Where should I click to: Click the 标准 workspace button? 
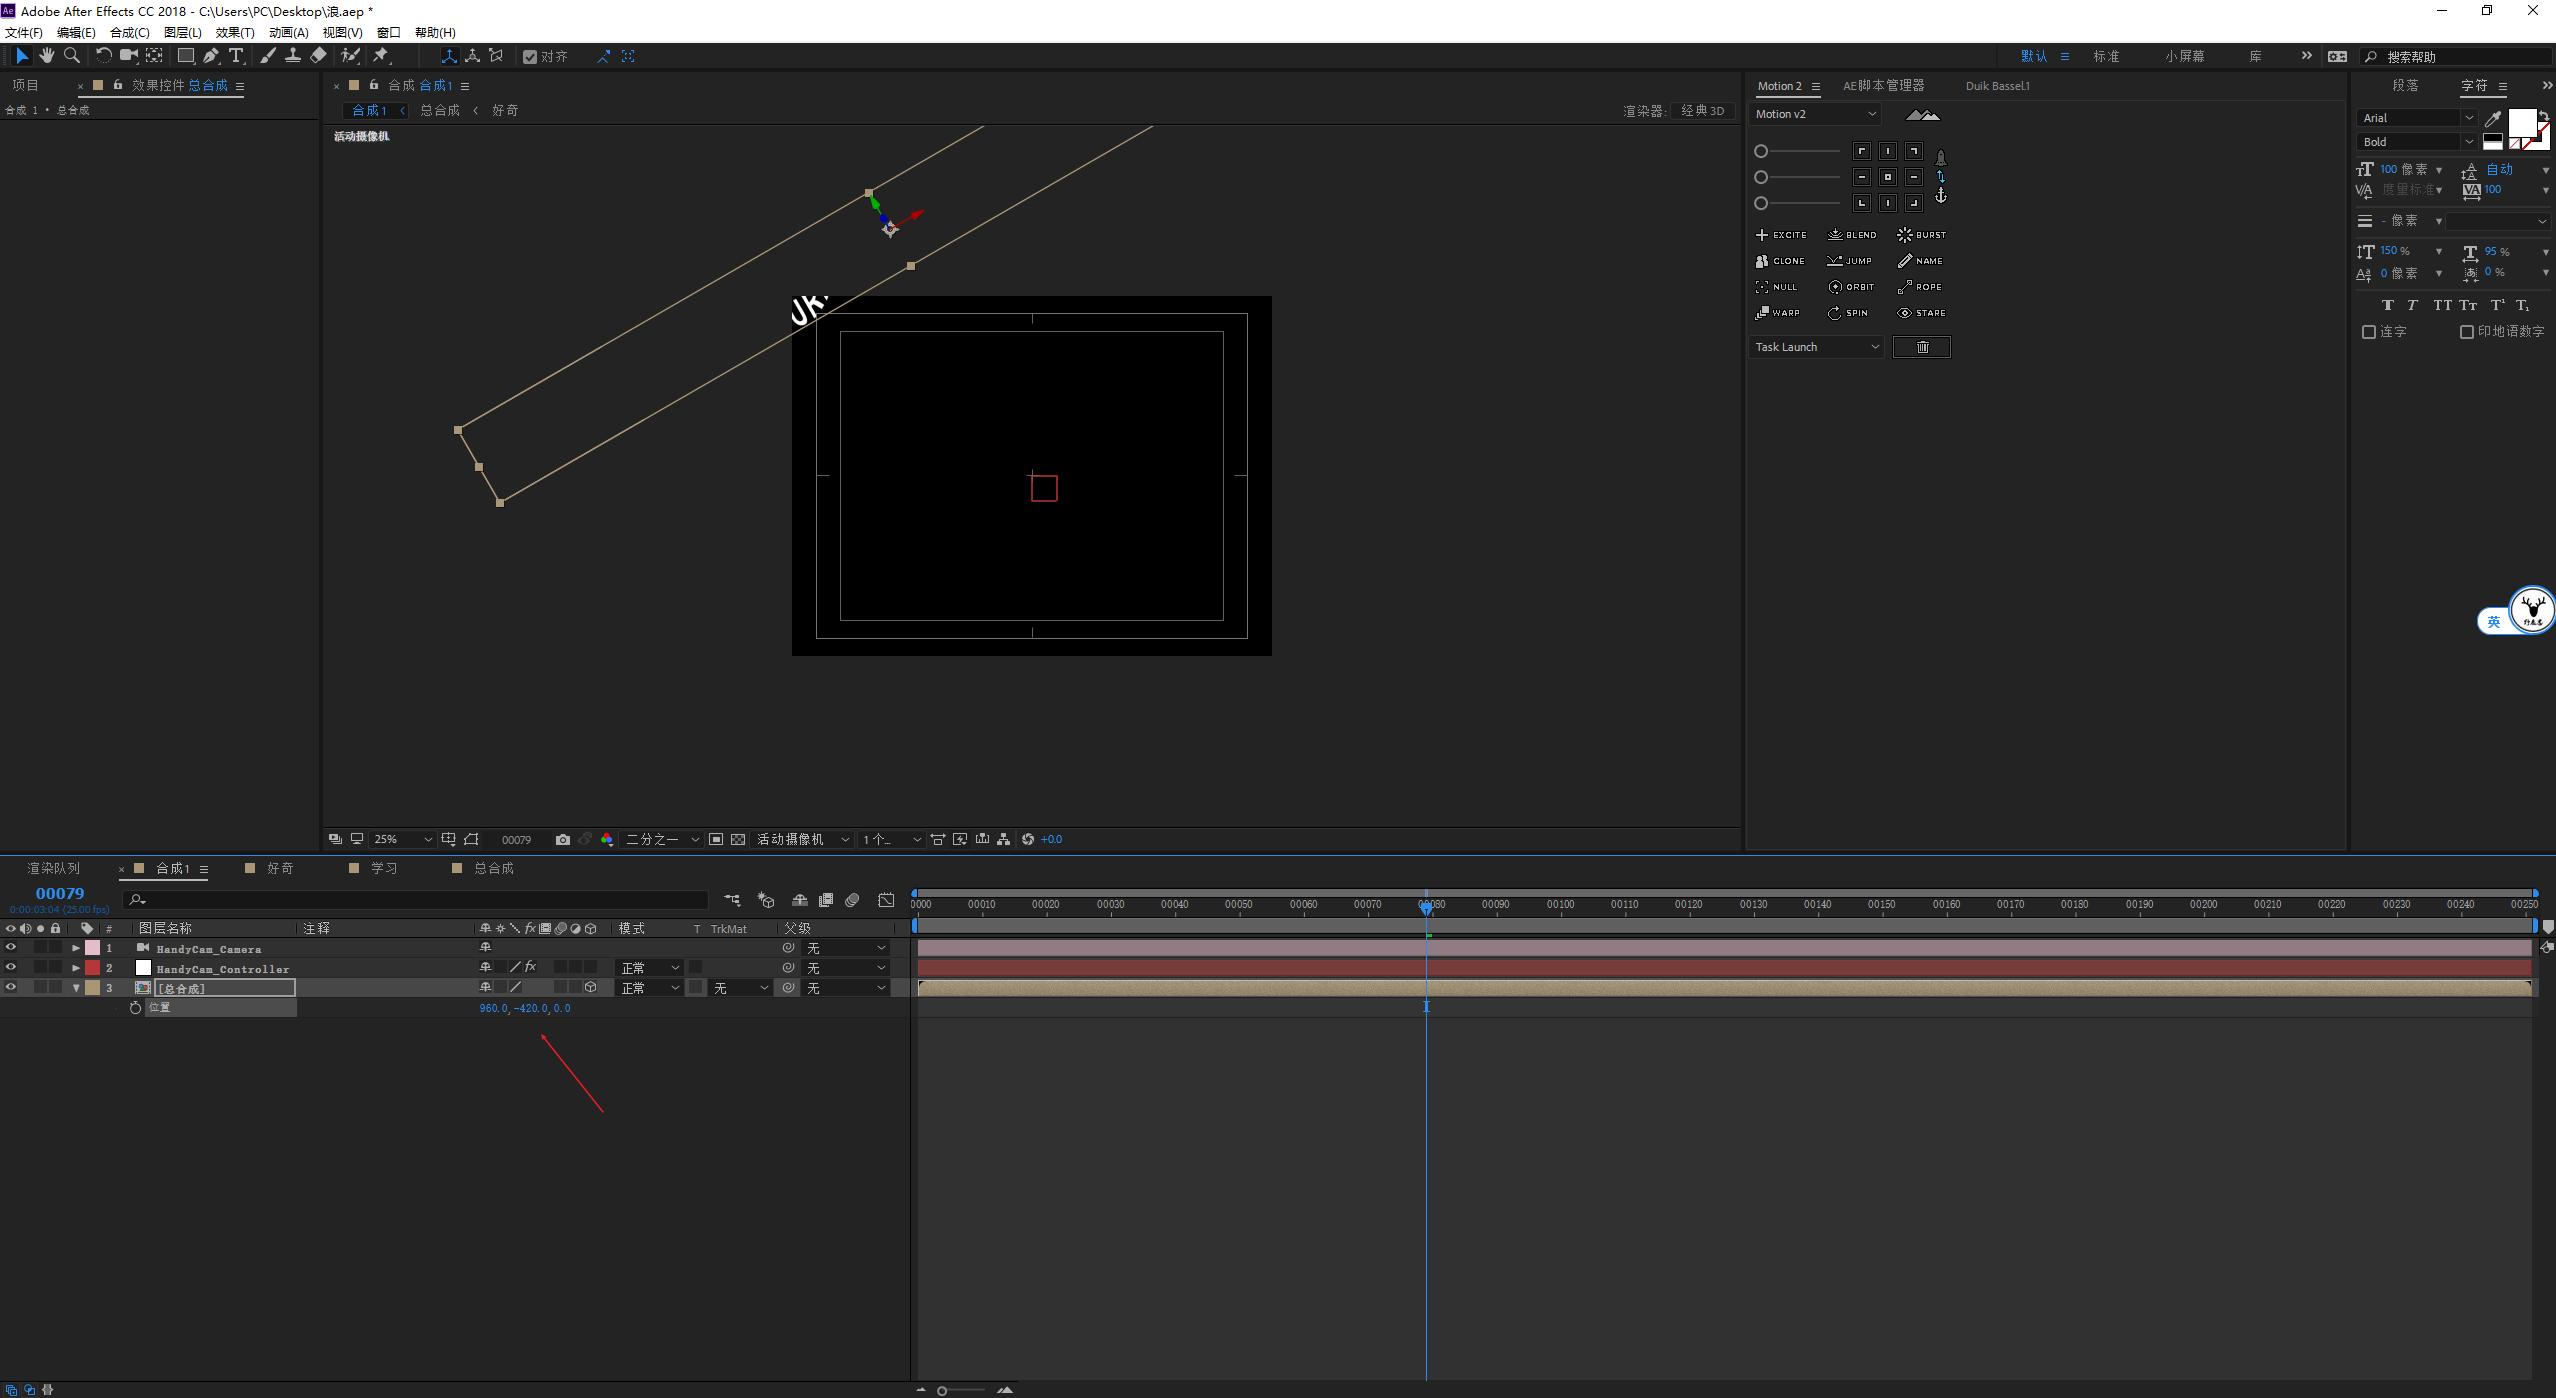point(2106,57)
